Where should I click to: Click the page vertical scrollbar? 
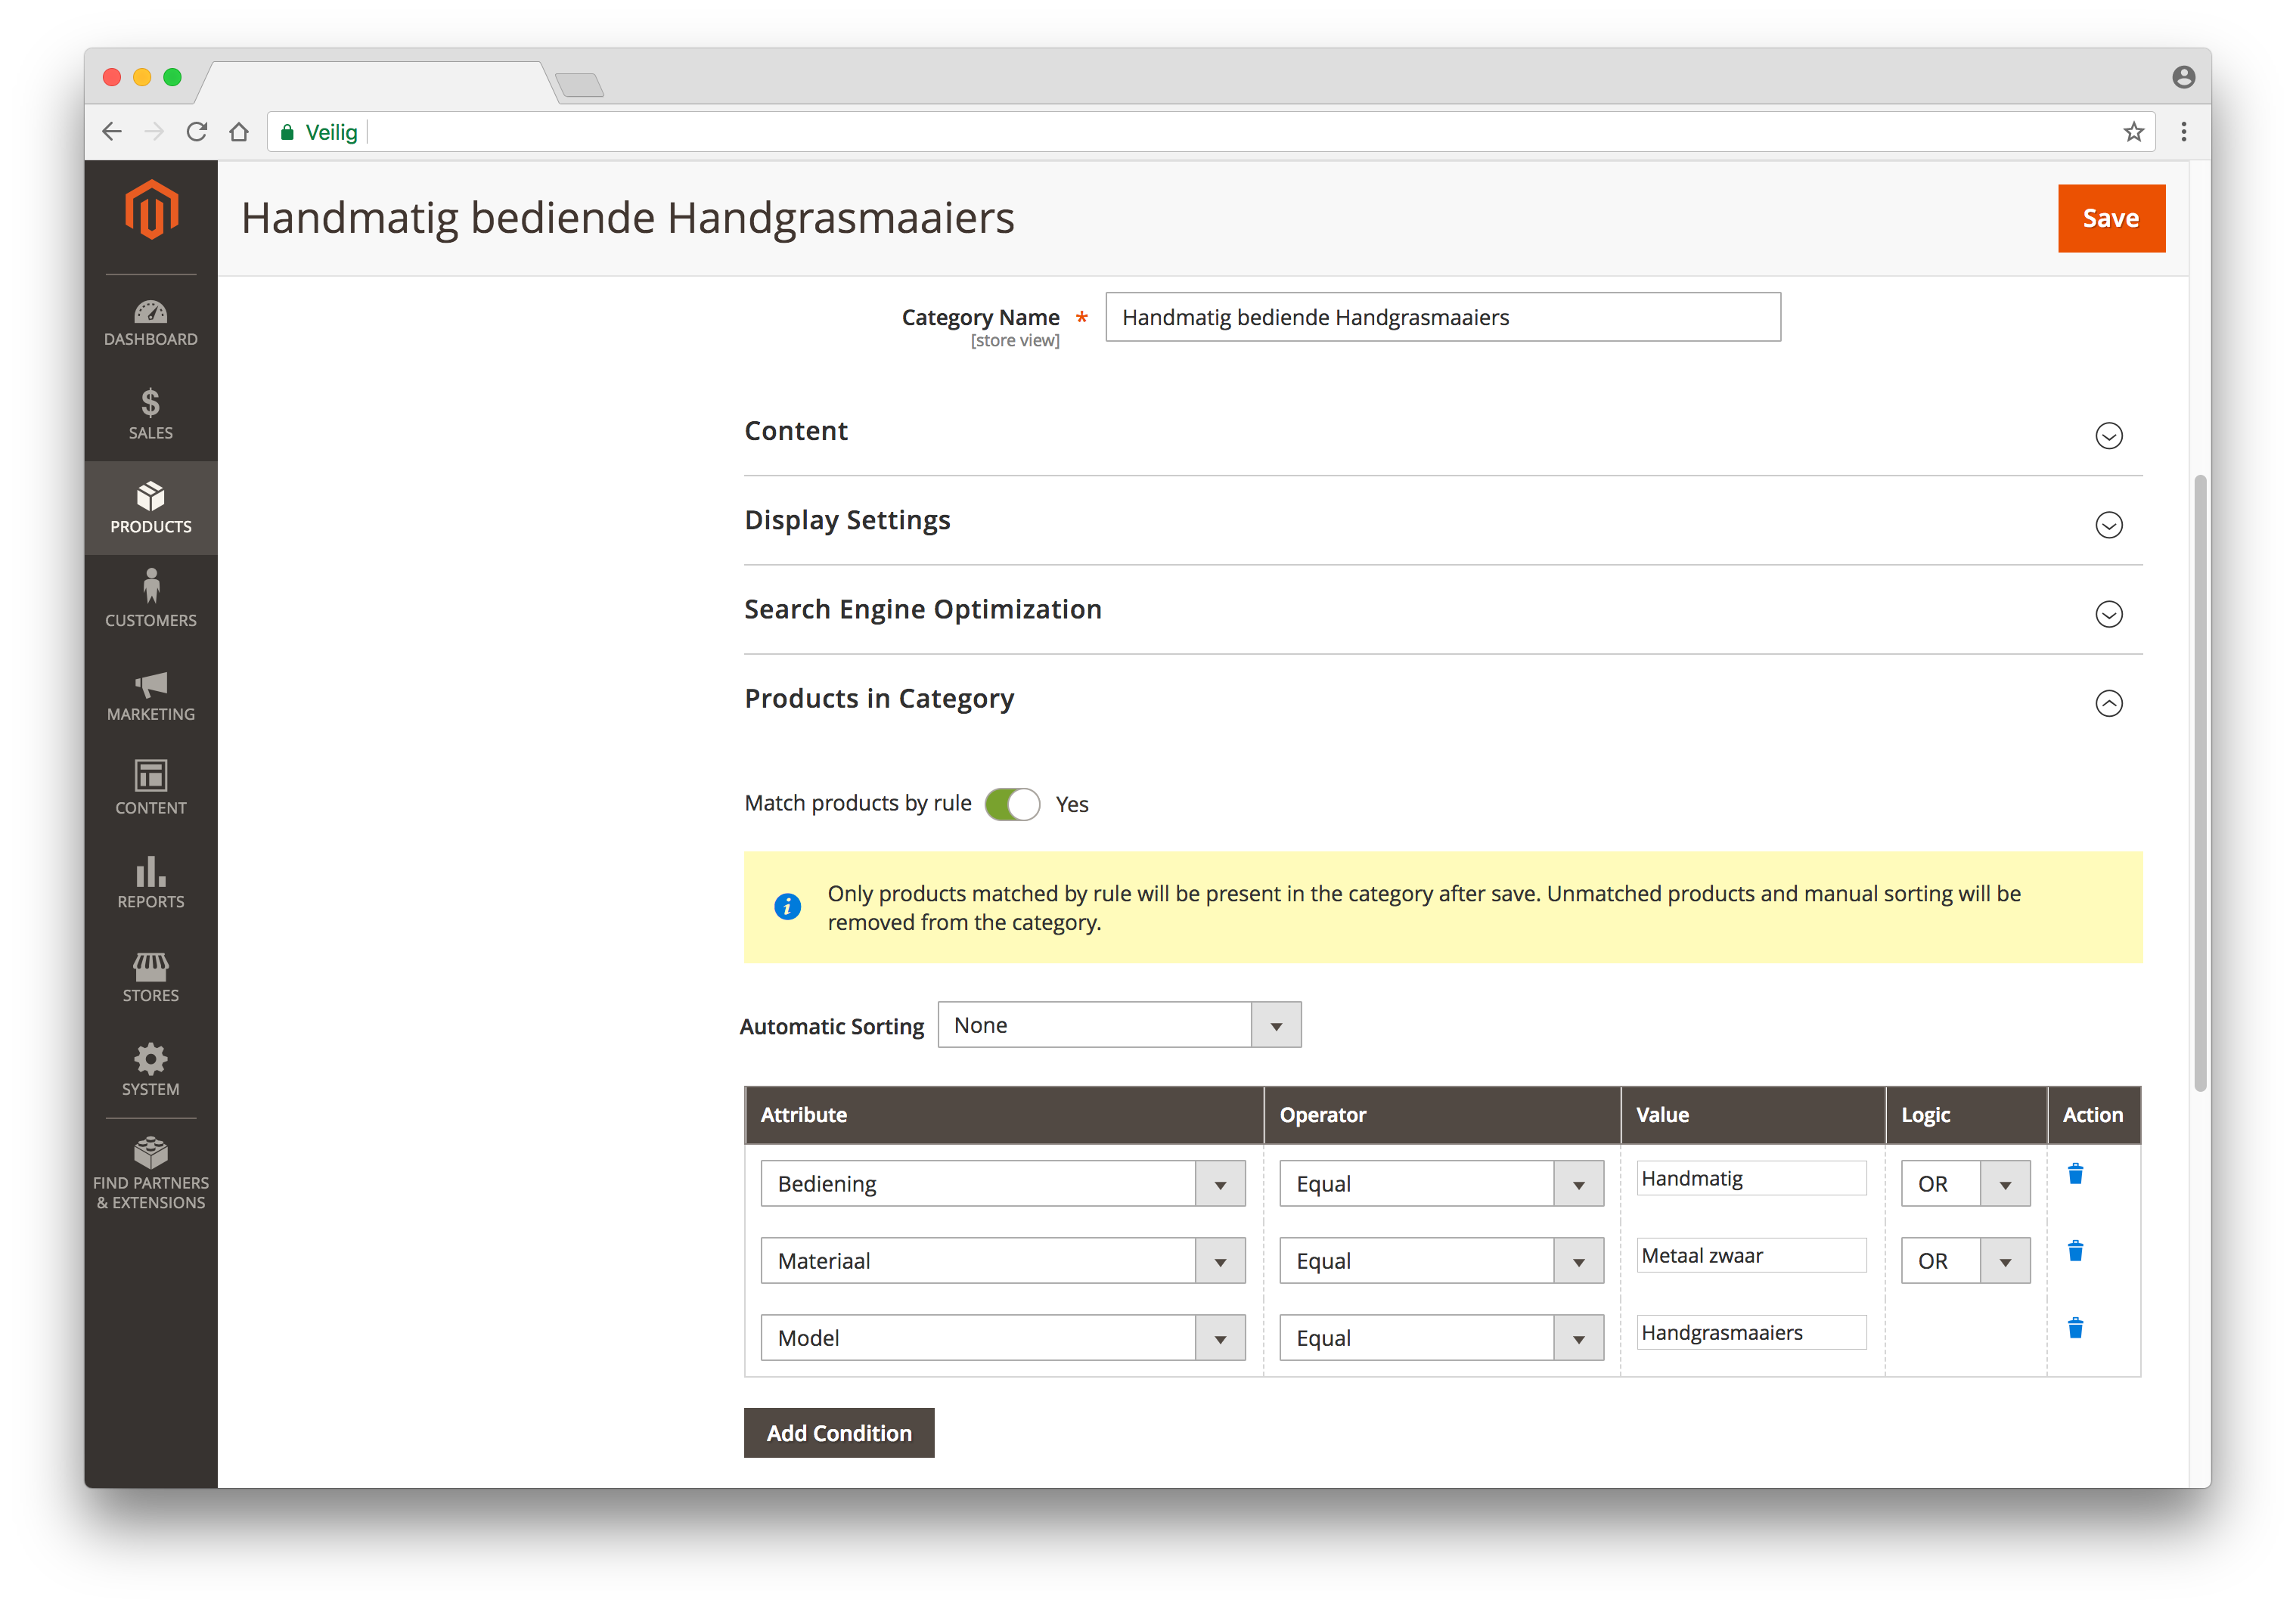[2199, 783]
